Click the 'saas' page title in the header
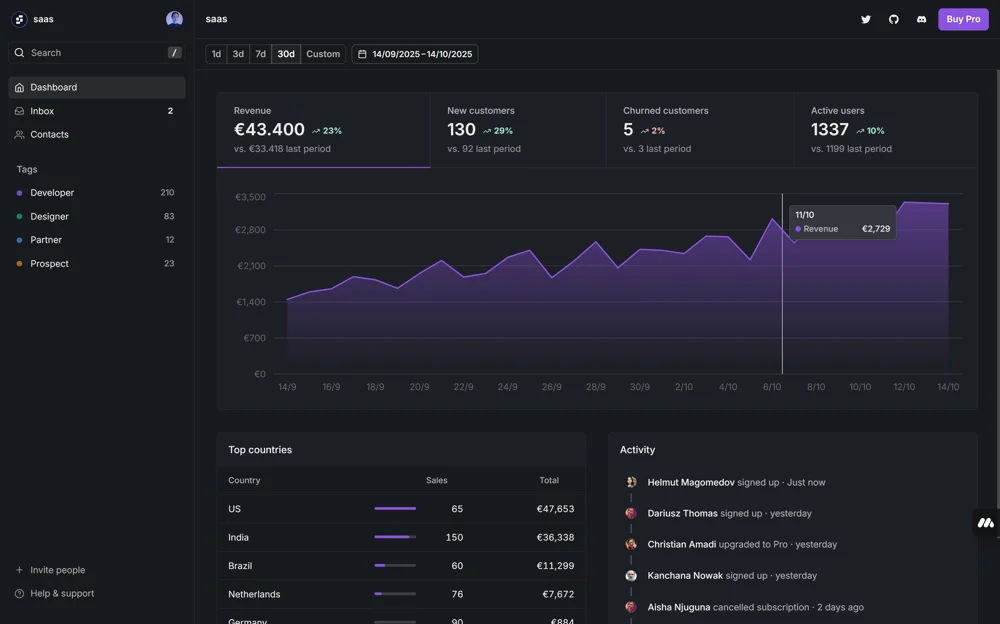The width and height of the screenshot is (1000, 624). [x=216, y=19]
